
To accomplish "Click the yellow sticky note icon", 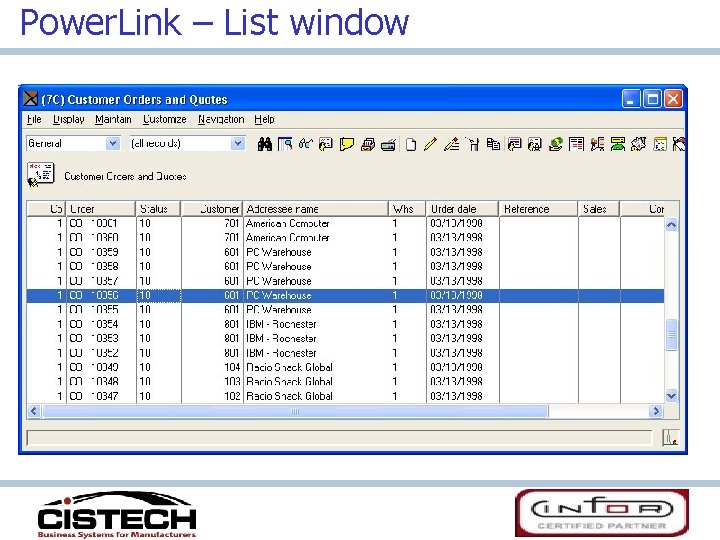I will [x=347, y=144].
